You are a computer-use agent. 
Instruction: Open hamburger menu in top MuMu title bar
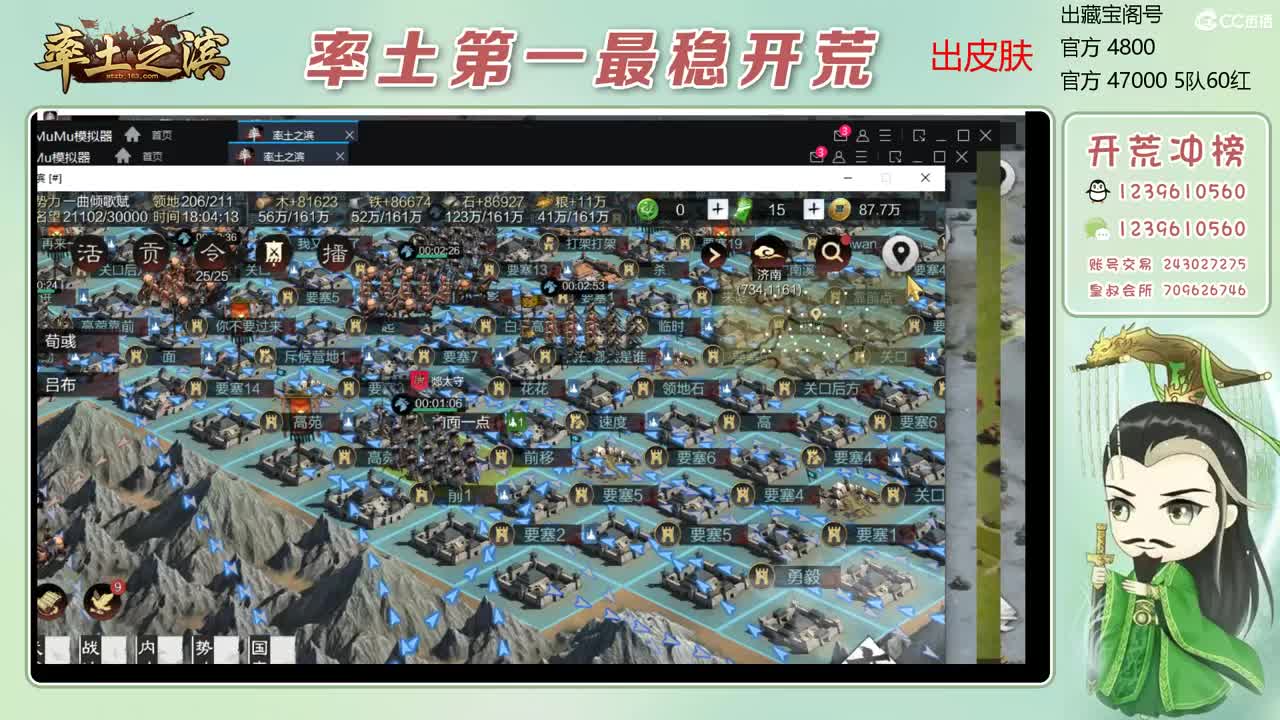point(885,135)
